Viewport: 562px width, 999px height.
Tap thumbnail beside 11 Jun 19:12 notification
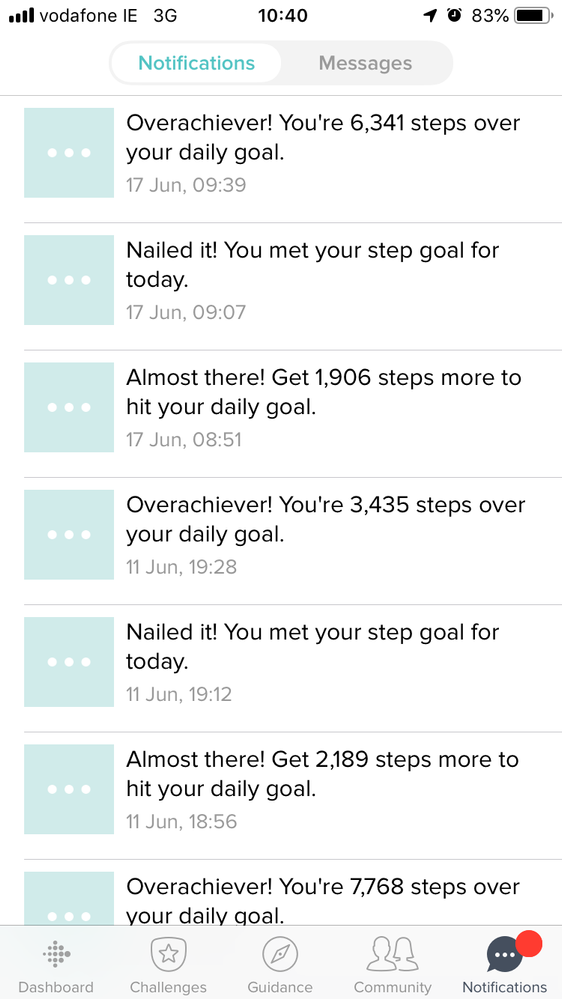(69, 662)
